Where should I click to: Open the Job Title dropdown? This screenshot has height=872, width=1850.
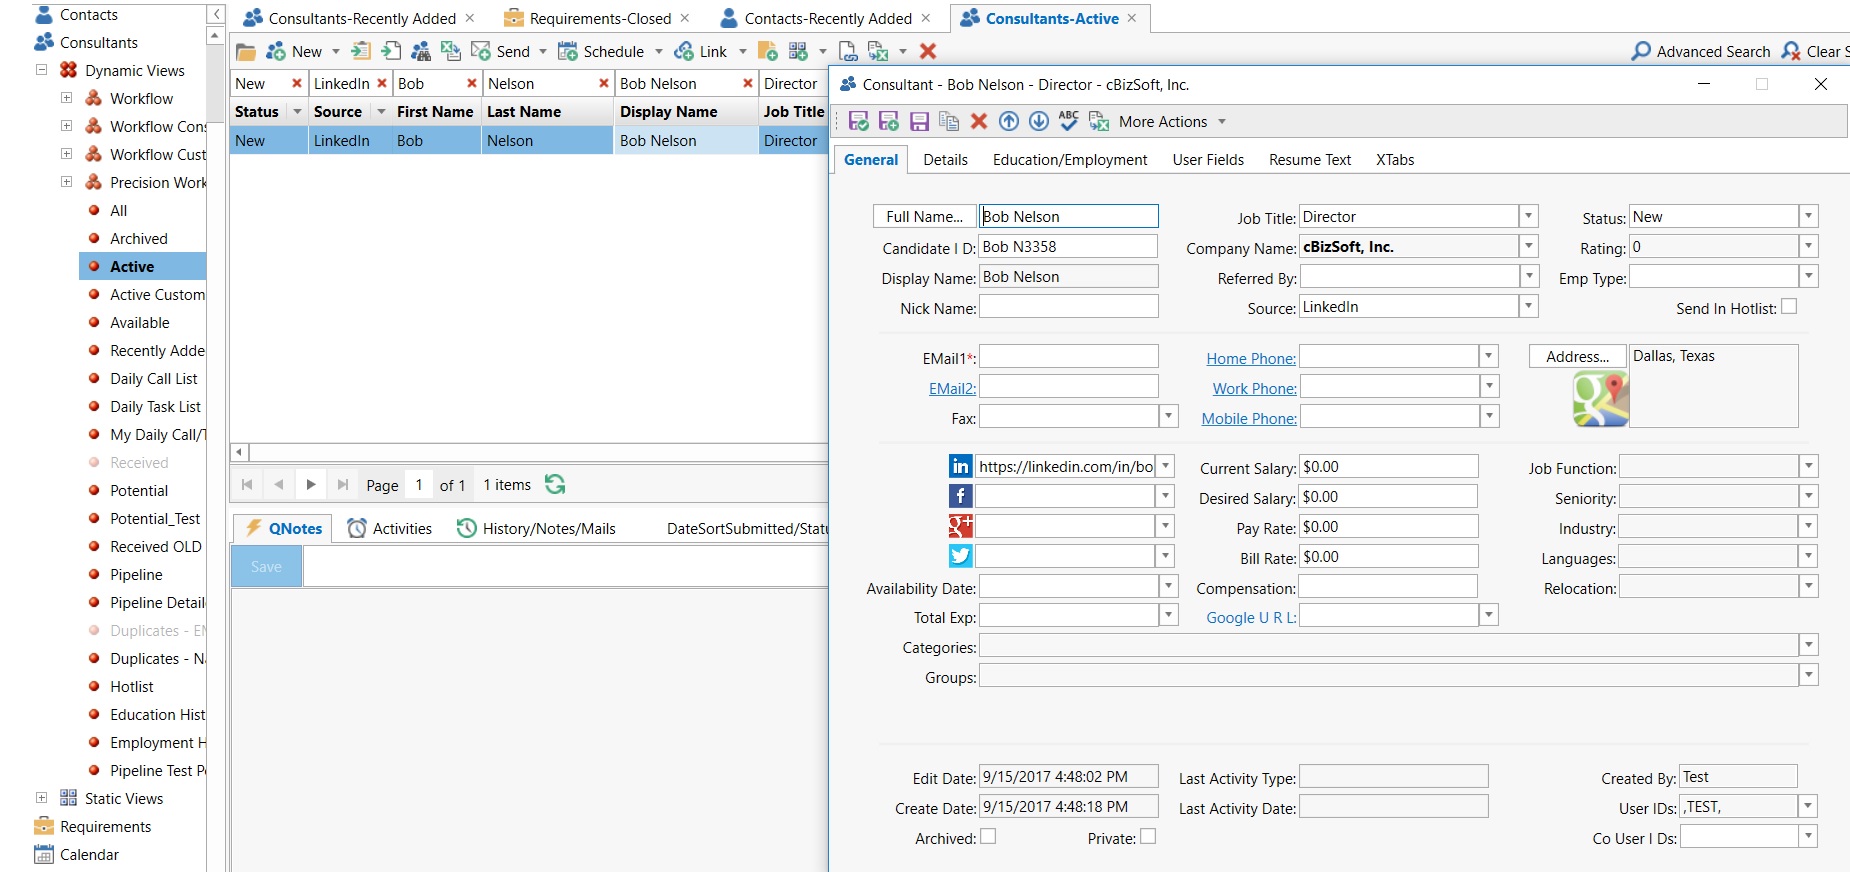1528,216
